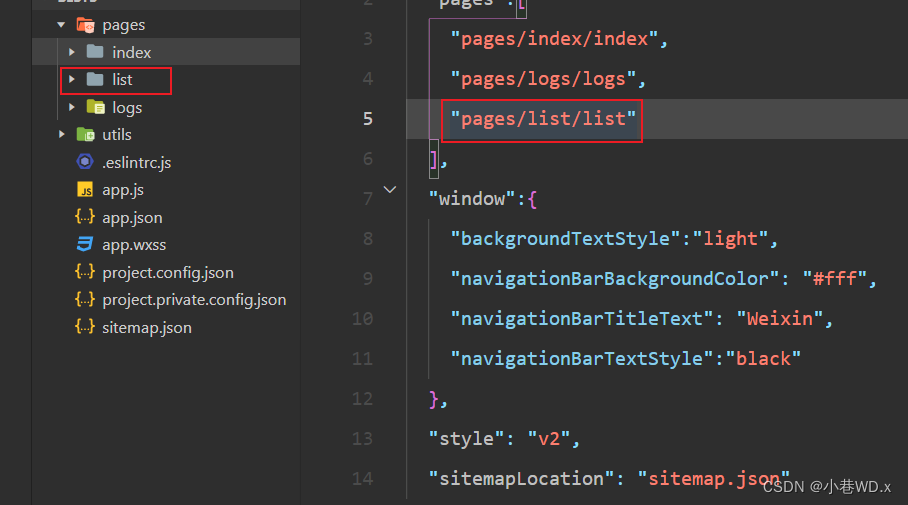
Task: Click the utils folder icon
Action: [x=86, y=134]
